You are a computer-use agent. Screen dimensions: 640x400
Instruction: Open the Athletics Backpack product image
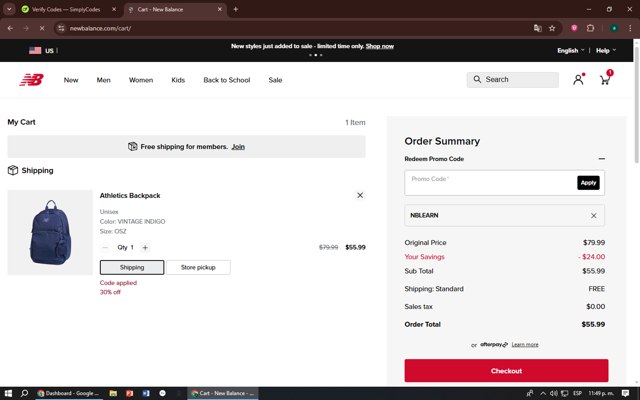50,232
